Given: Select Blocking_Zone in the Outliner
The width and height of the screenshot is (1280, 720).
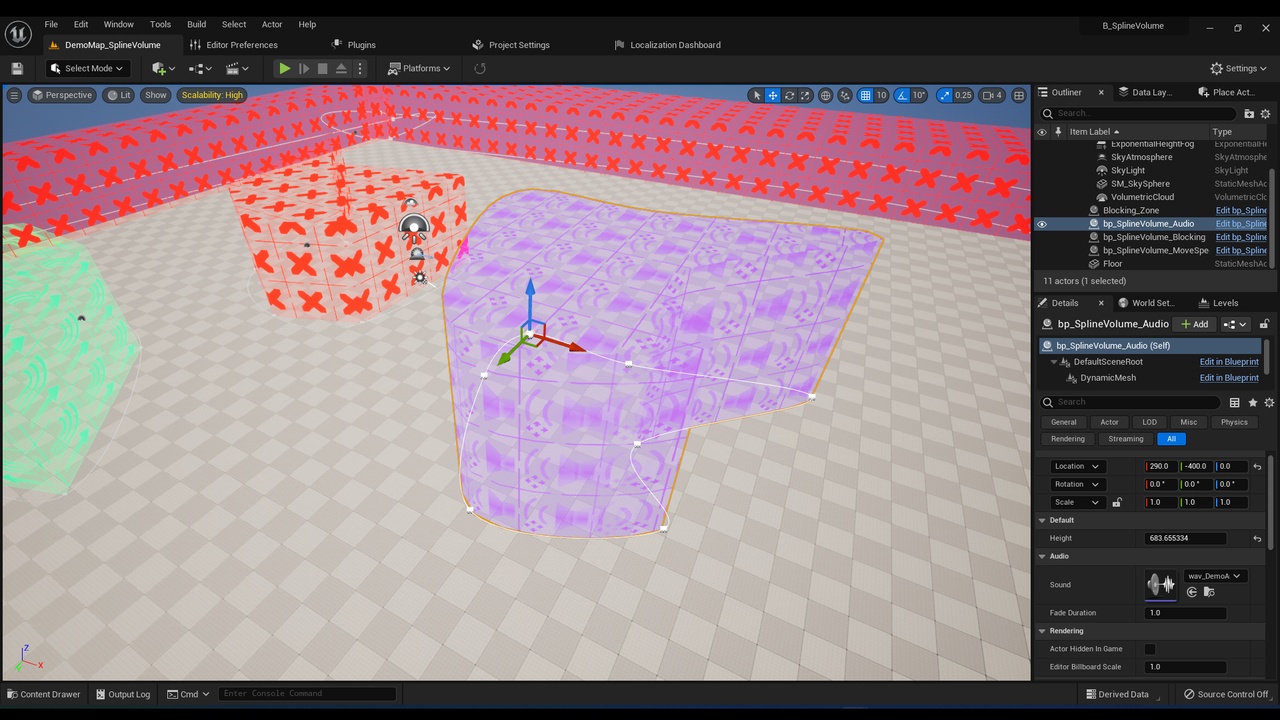Looking at the screenshot, I should click(x=1131, y=210).
